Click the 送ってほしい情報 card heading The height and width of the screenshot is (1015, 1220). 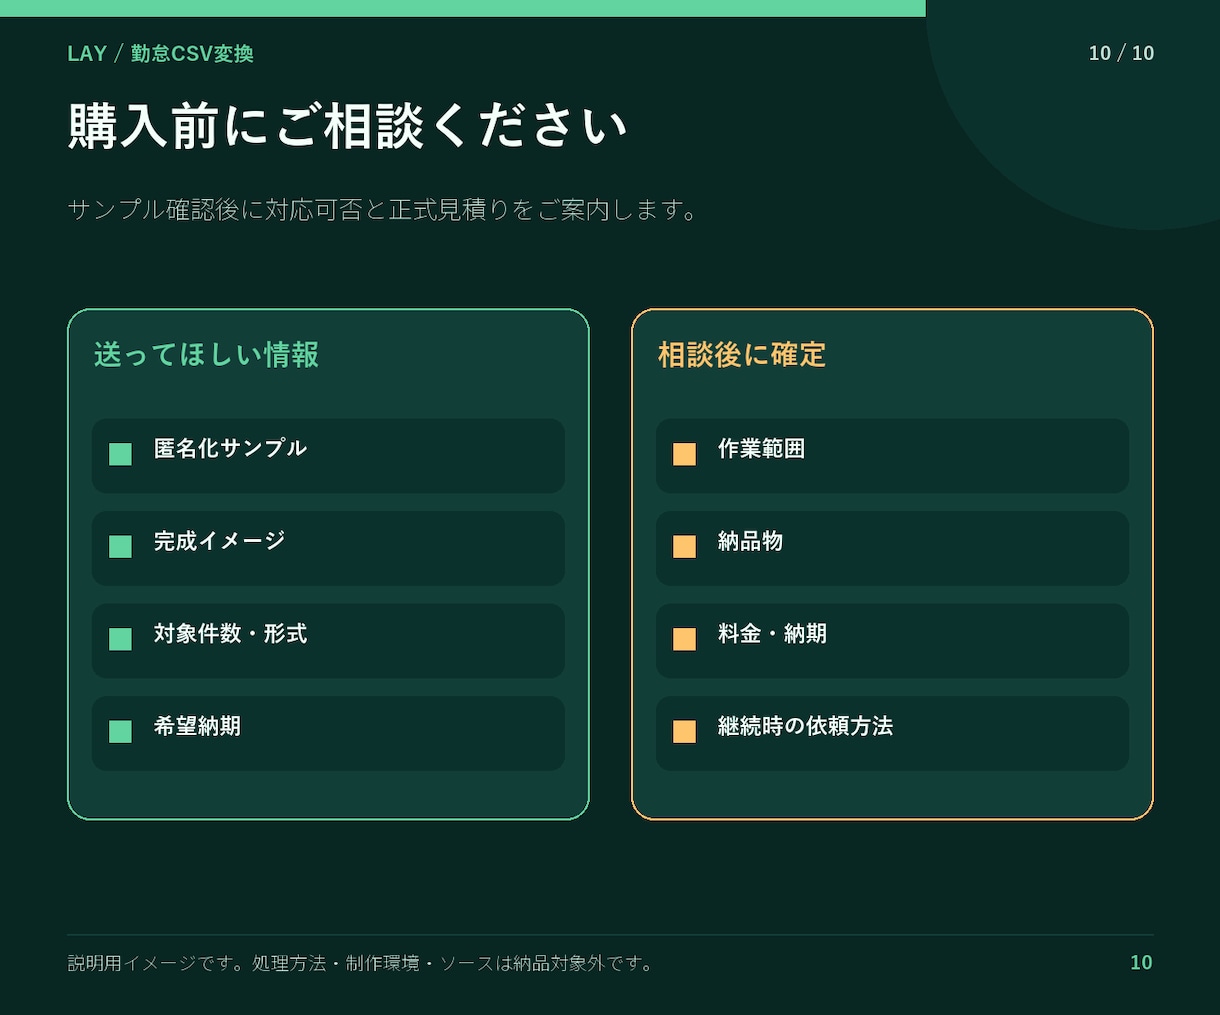point(206,355)
